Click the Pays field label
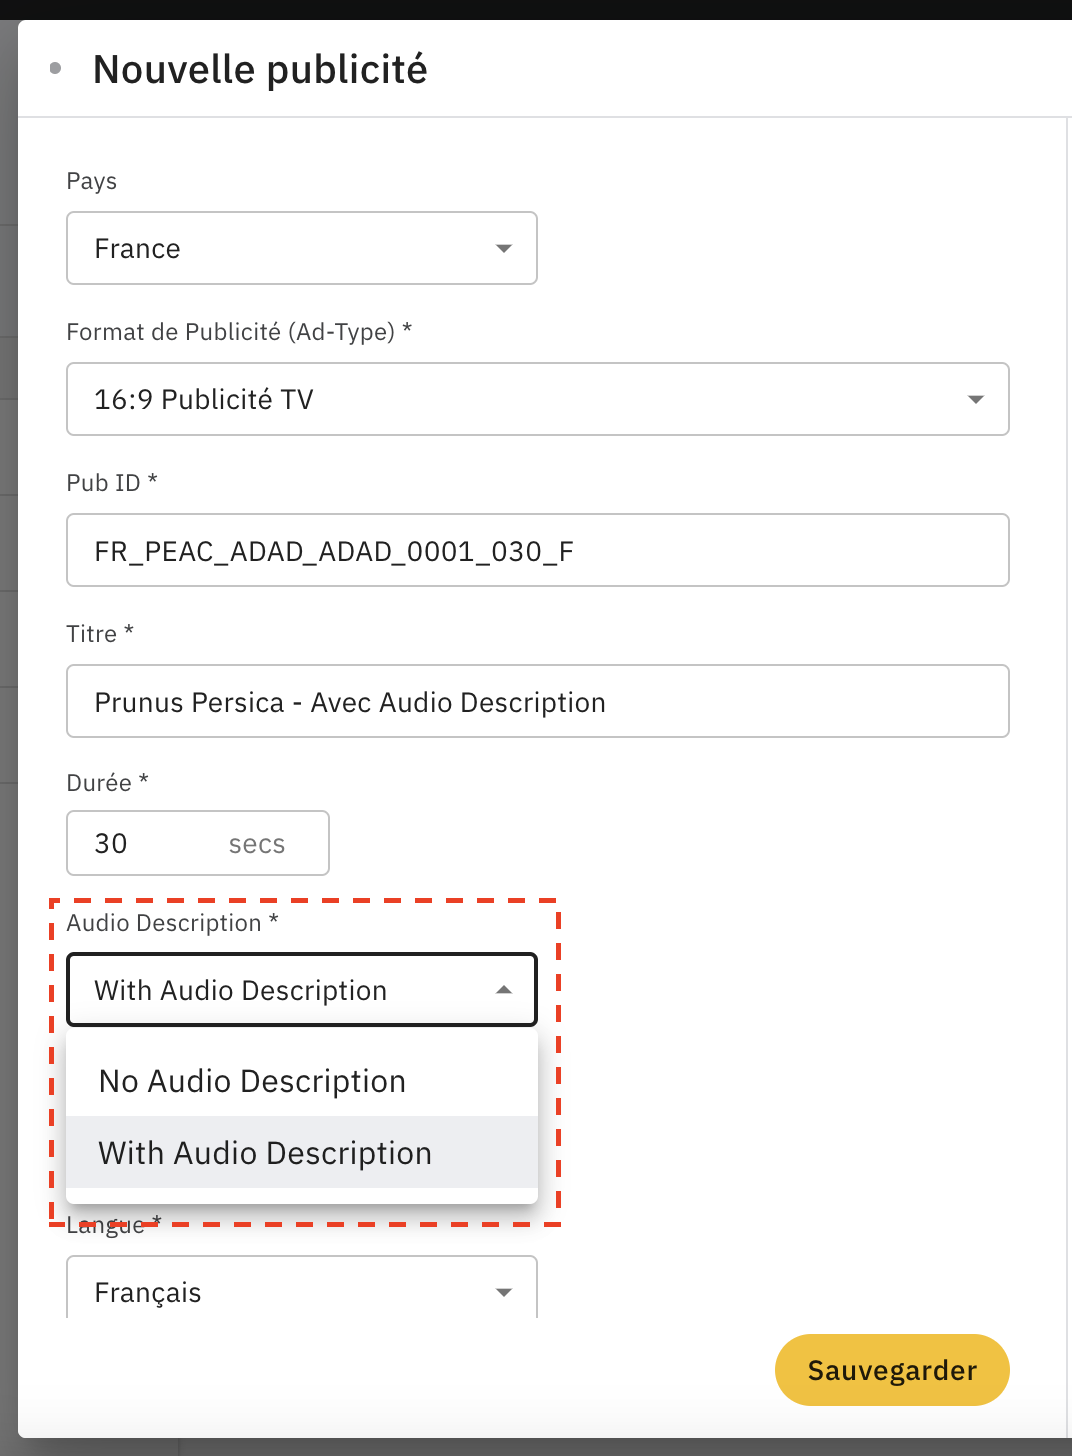Image resolution: width=1072 pixels, height=1456 pixels. tap(91, 181)
